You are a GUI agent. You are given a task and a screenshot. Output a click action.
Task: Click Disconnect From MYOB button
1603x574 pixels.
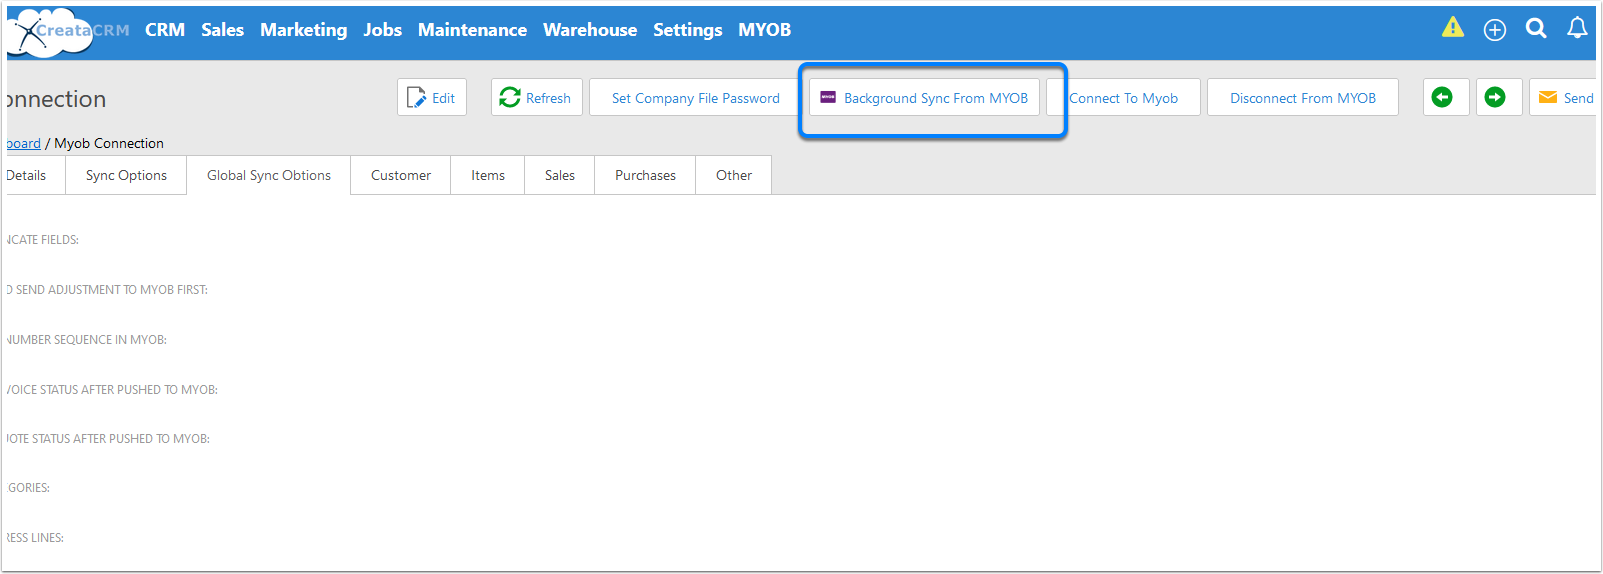click(x=1303, y=97)
